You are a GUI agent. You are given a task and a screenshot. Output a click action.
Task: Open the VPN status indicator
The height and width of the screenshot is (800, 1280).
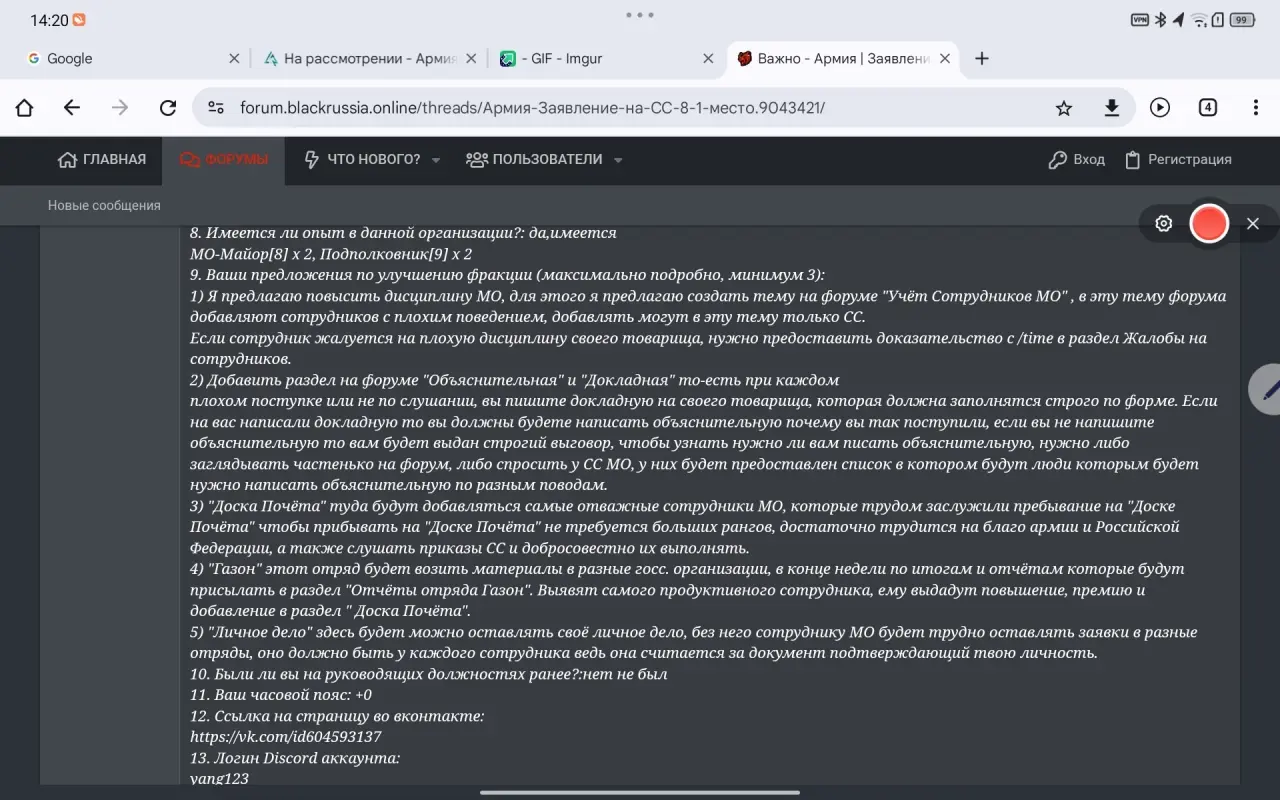coord(1139,20)
